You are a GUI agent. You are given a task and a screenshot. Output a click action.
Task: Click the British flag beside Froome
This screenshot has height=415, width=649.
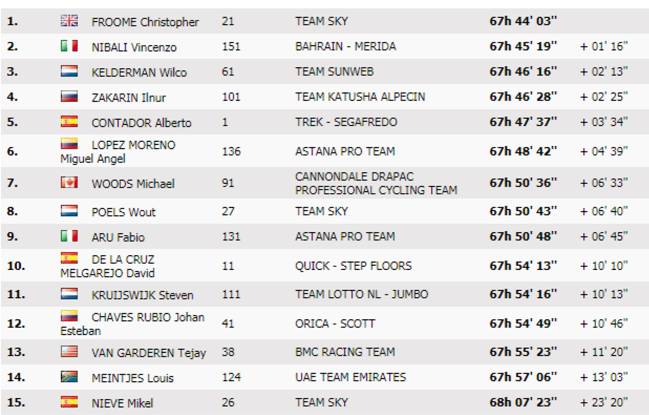[69, 21]
